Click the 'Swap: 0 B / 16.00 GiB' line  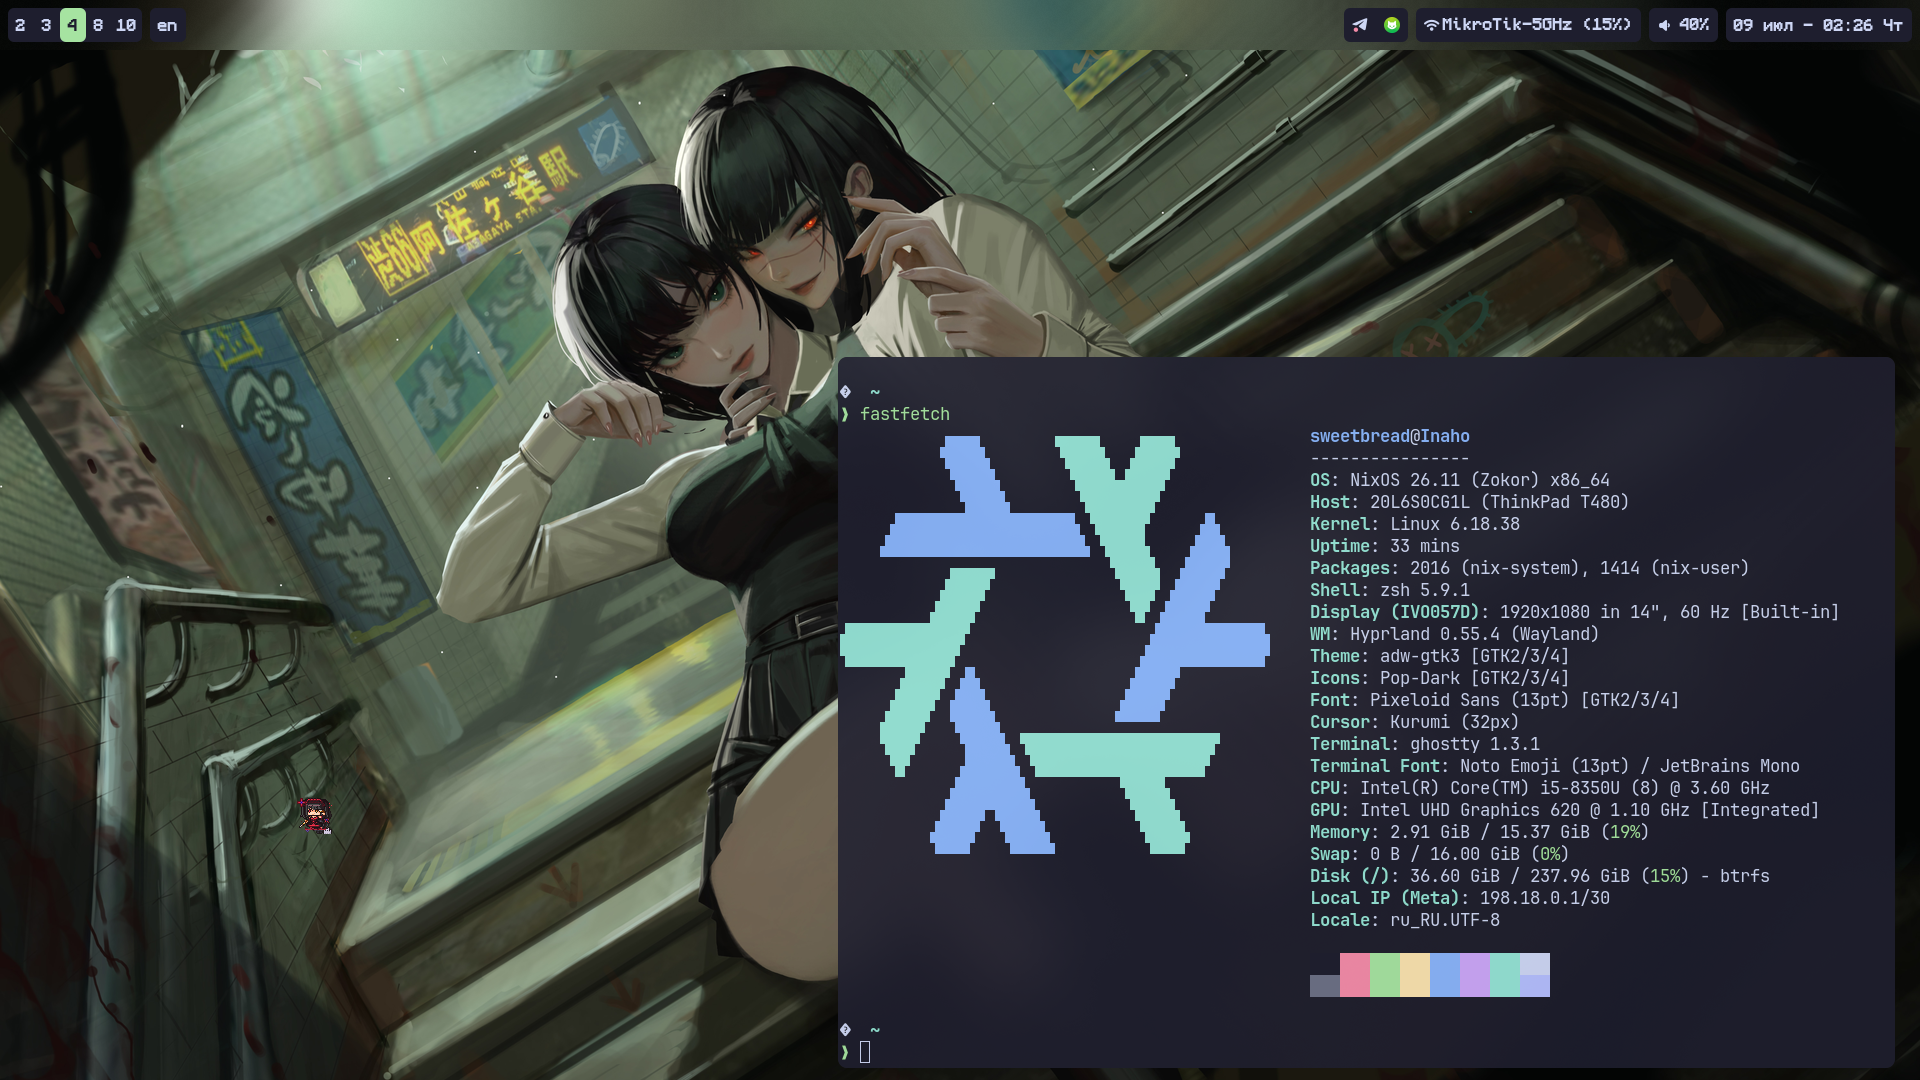tap(1440, 854)
